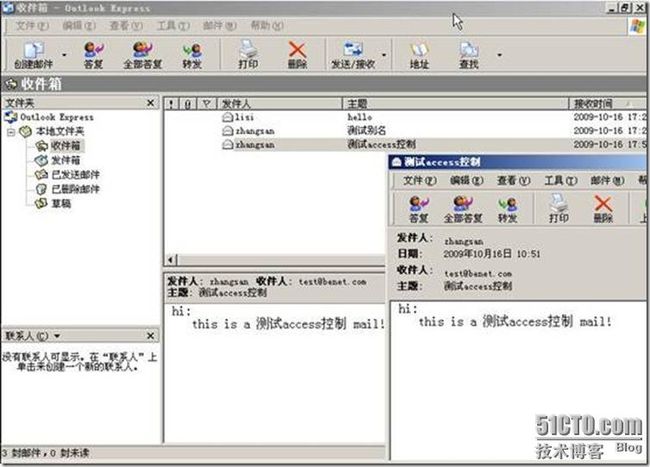Image resolution: width=650 pixels, height=467 pixels.
Task: Click recipient test@benet.com in message window
Action: (478, 273)
